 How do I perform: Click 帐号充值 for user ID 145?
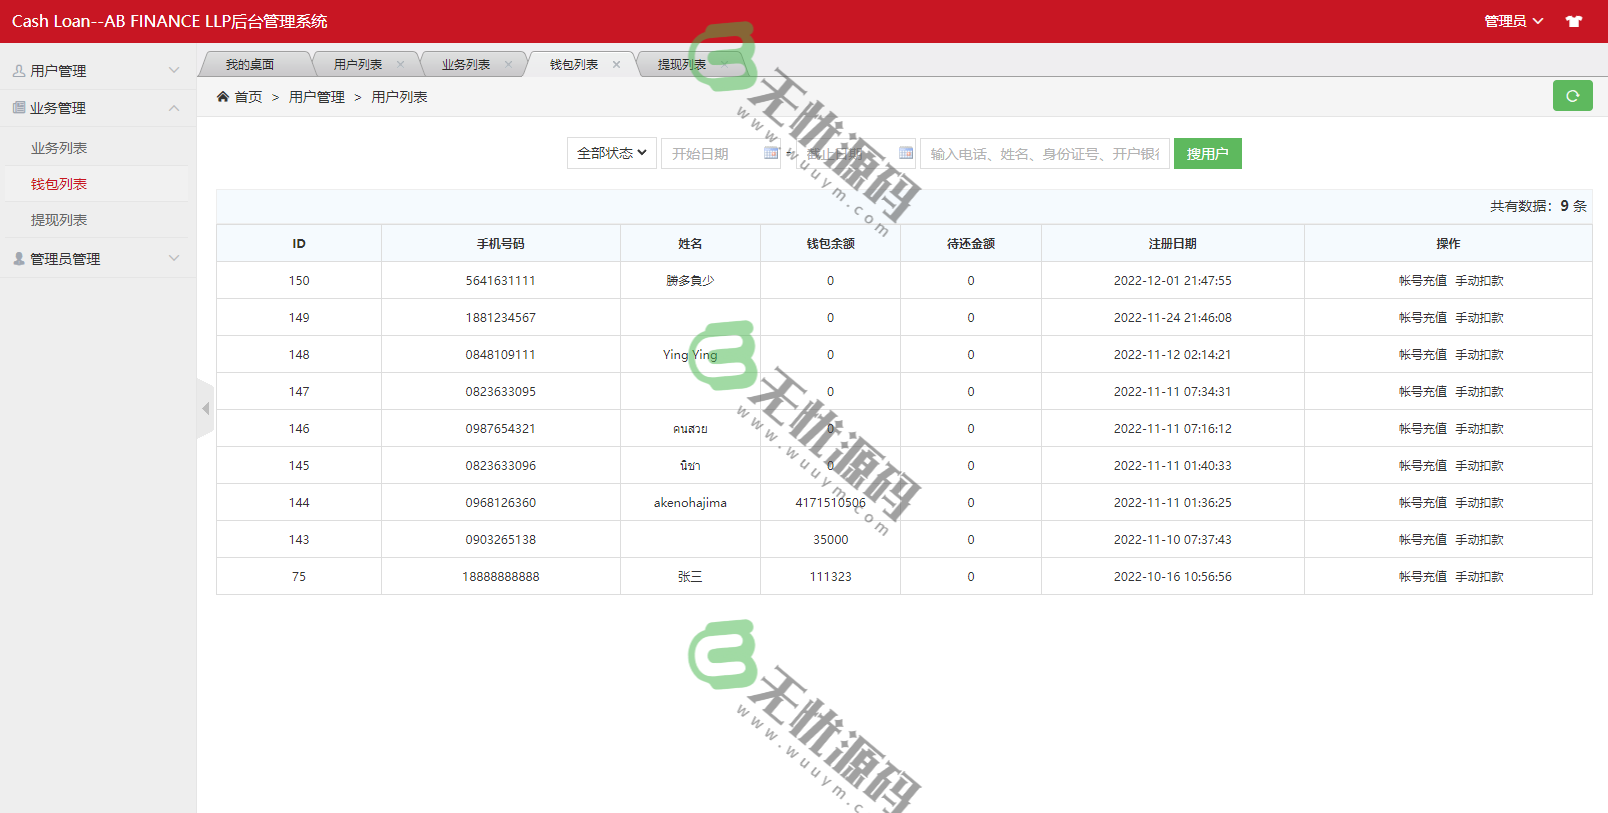click(x=1423, y=465)
